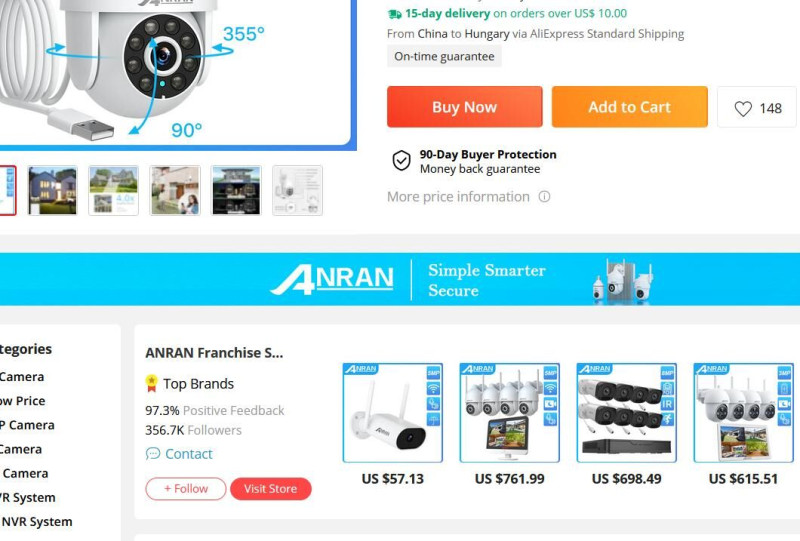This screenshot has height=541, width=800.
Task: Select the woman with phone thumbnail
Action: point(175,190)
